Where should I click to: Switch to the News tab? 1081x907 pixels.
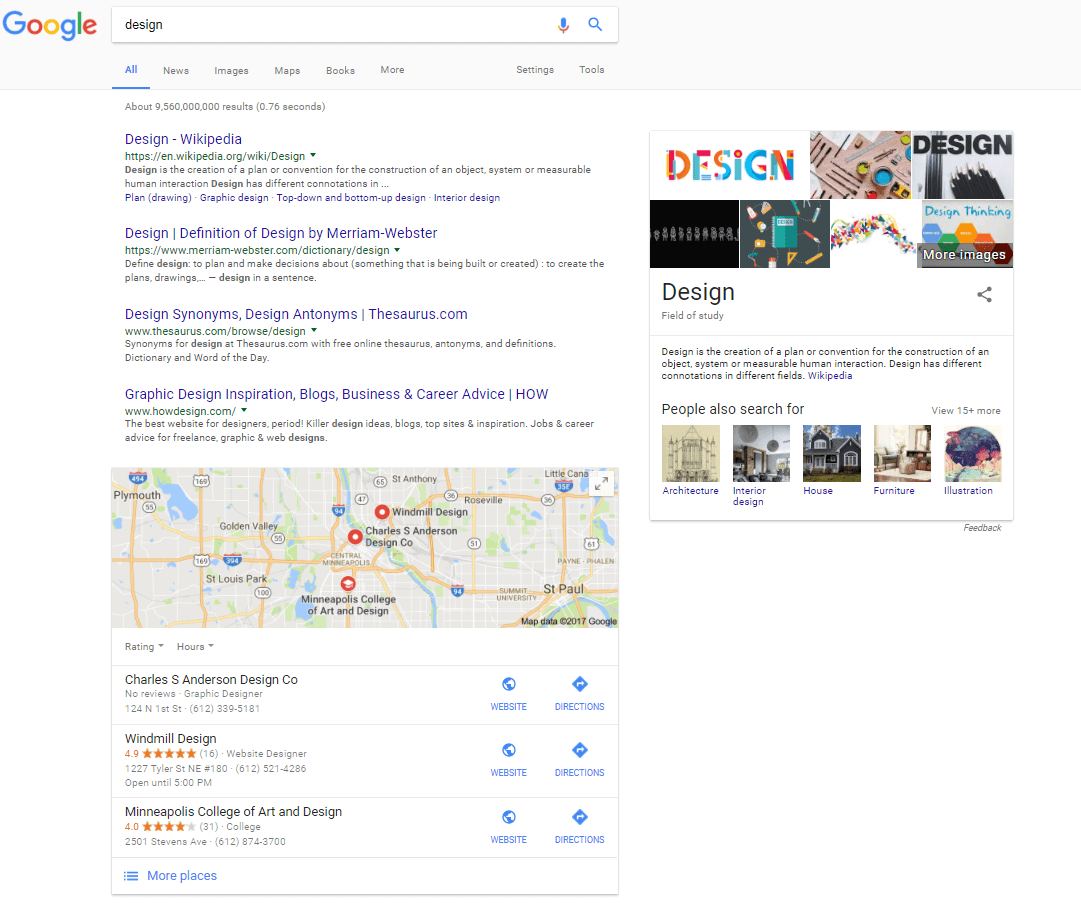[176, 70]
